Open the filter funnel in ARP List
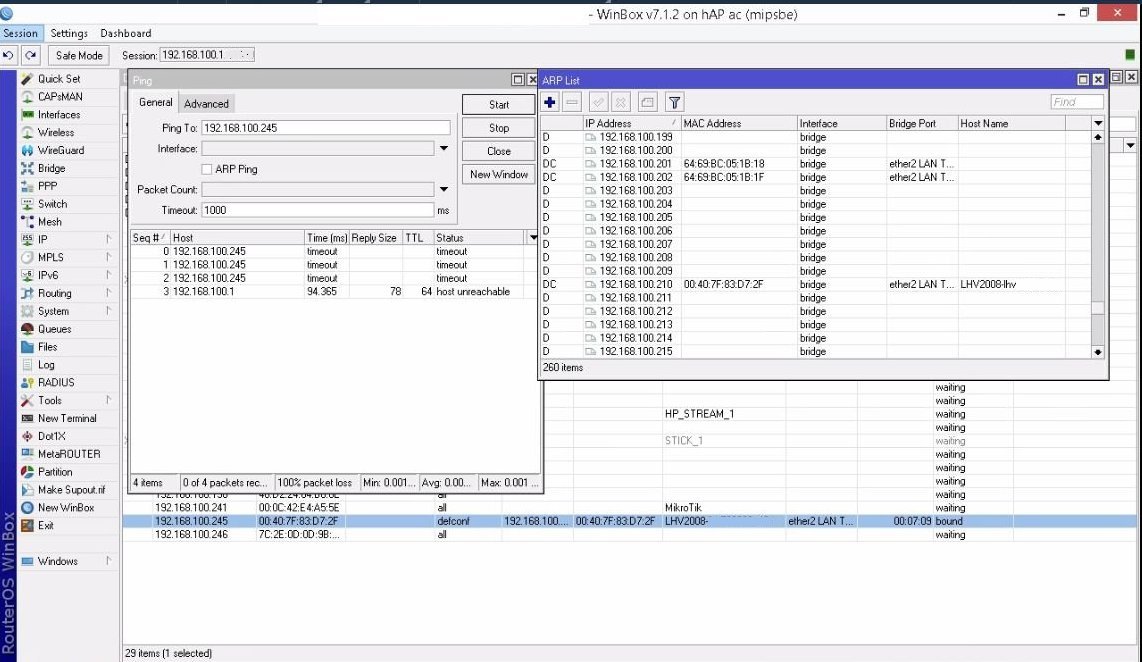1142x662 pixels. point(674,103)
